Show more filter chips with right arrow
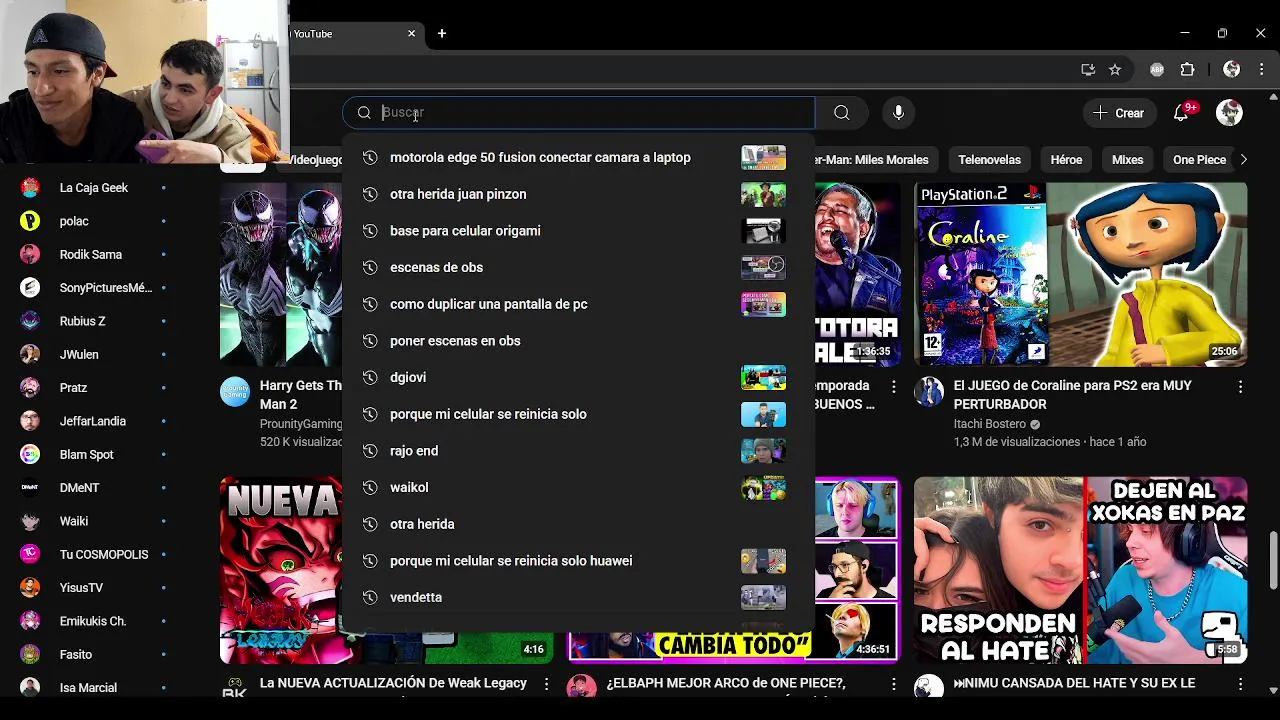Screen dimensions: 1280x720 1243,160
